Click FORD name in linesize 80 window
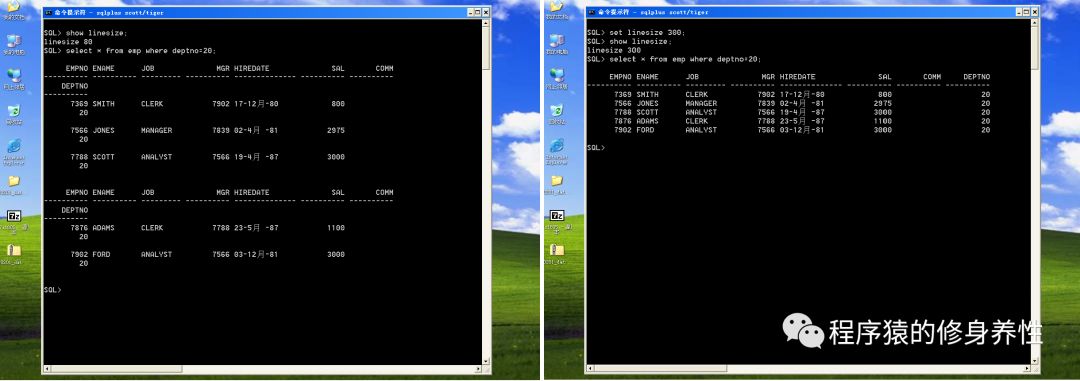Image resolution: width=1080 pixels, height=381 pixels. point(101,254)
